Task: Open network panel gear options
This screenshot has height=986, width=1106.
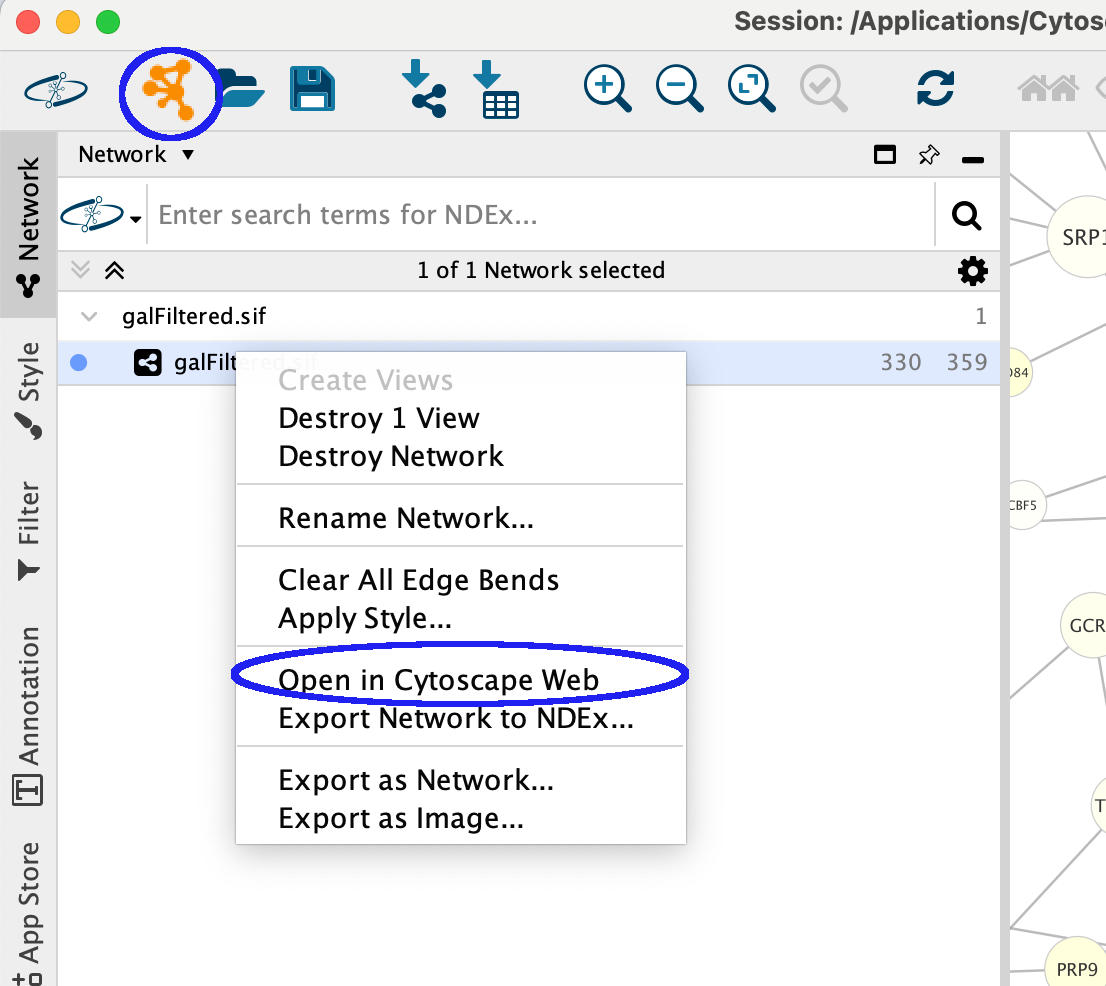Action: 972,271
